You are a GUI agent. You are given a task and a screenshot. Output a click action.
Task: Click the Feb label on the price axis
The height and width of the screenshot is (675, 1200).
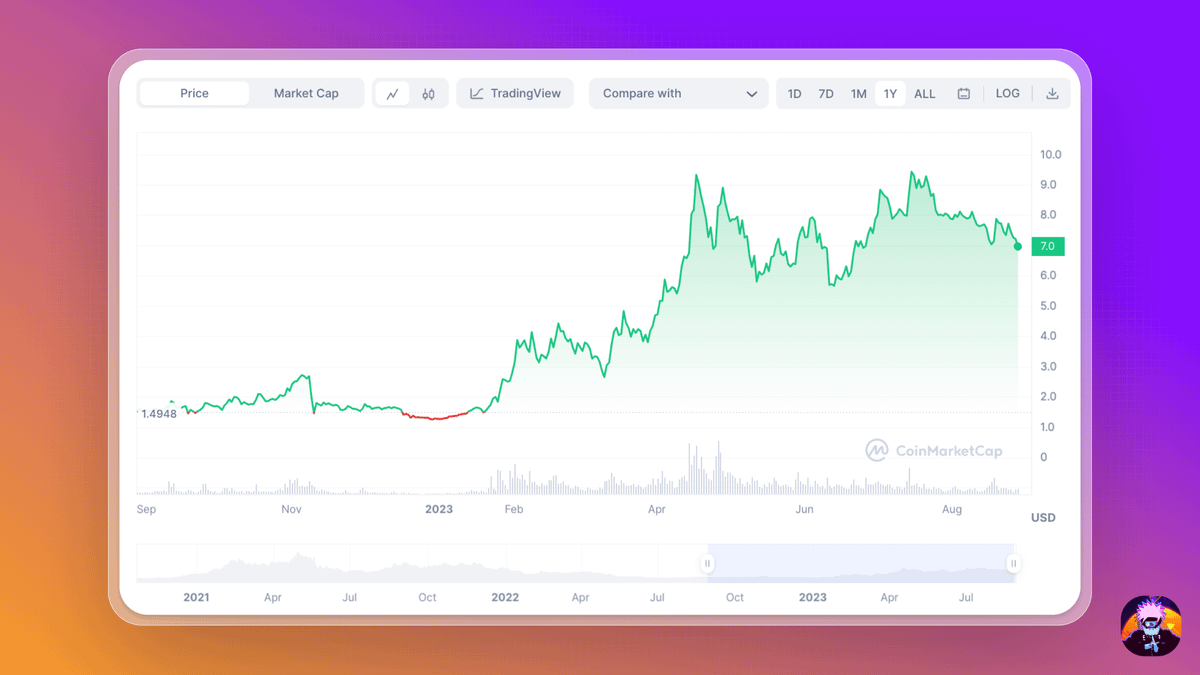(514, 510)
